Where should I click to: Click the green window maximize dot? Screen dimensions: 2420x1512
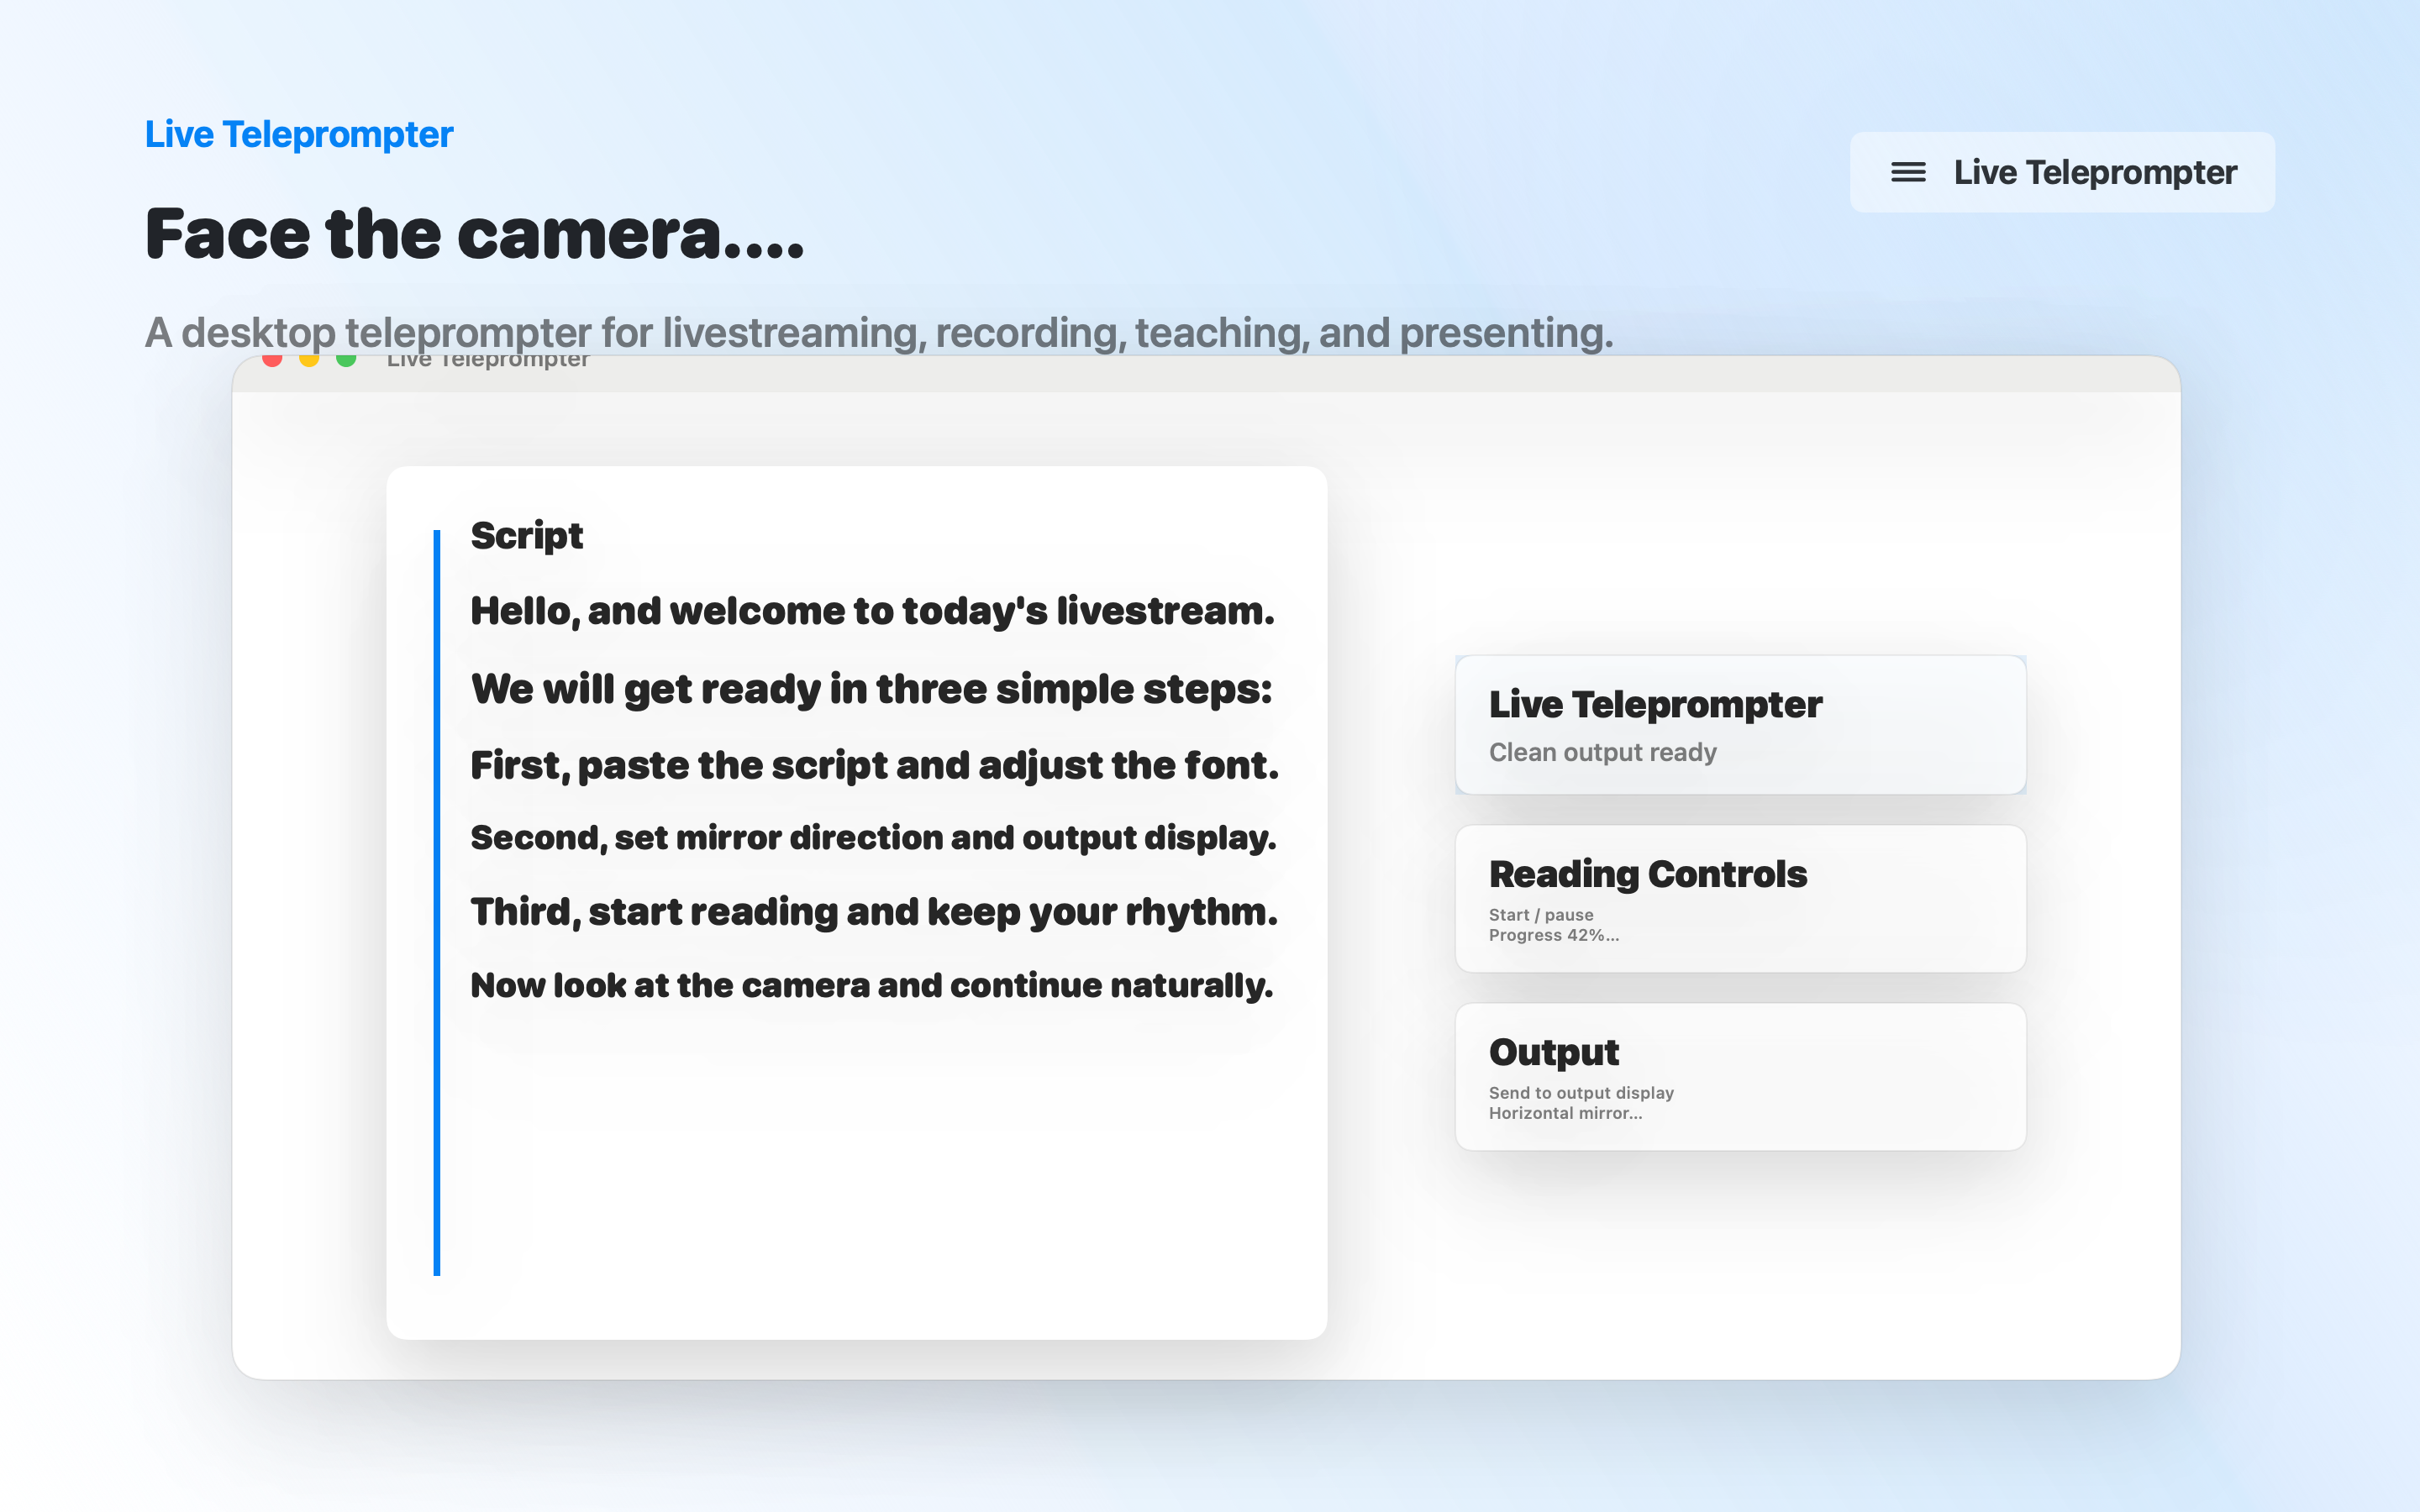[346, 360]
